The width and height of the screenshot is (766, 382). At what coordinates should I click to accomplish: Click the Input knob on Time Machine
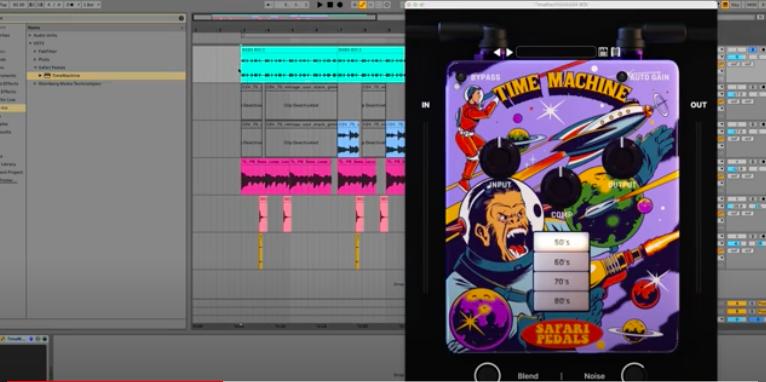tap(500, 158)
